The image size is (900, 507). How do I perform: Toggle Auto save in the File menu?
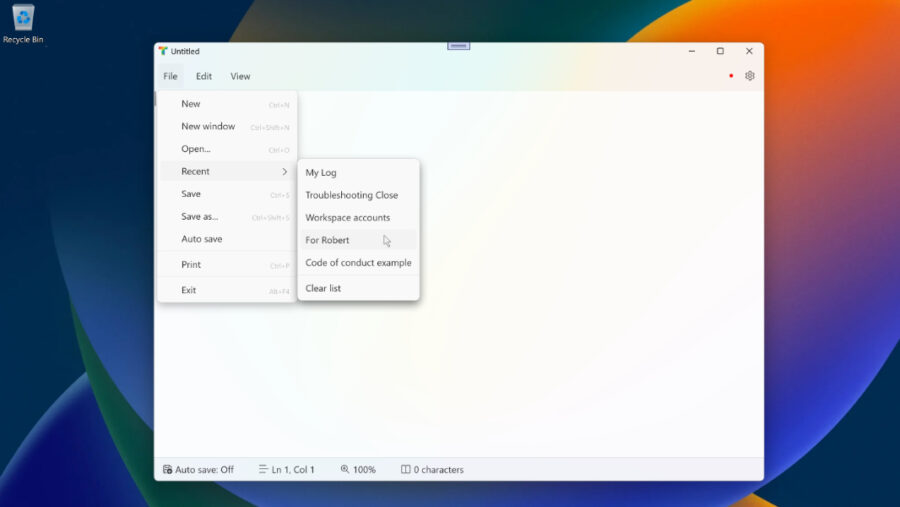point(202,239)
